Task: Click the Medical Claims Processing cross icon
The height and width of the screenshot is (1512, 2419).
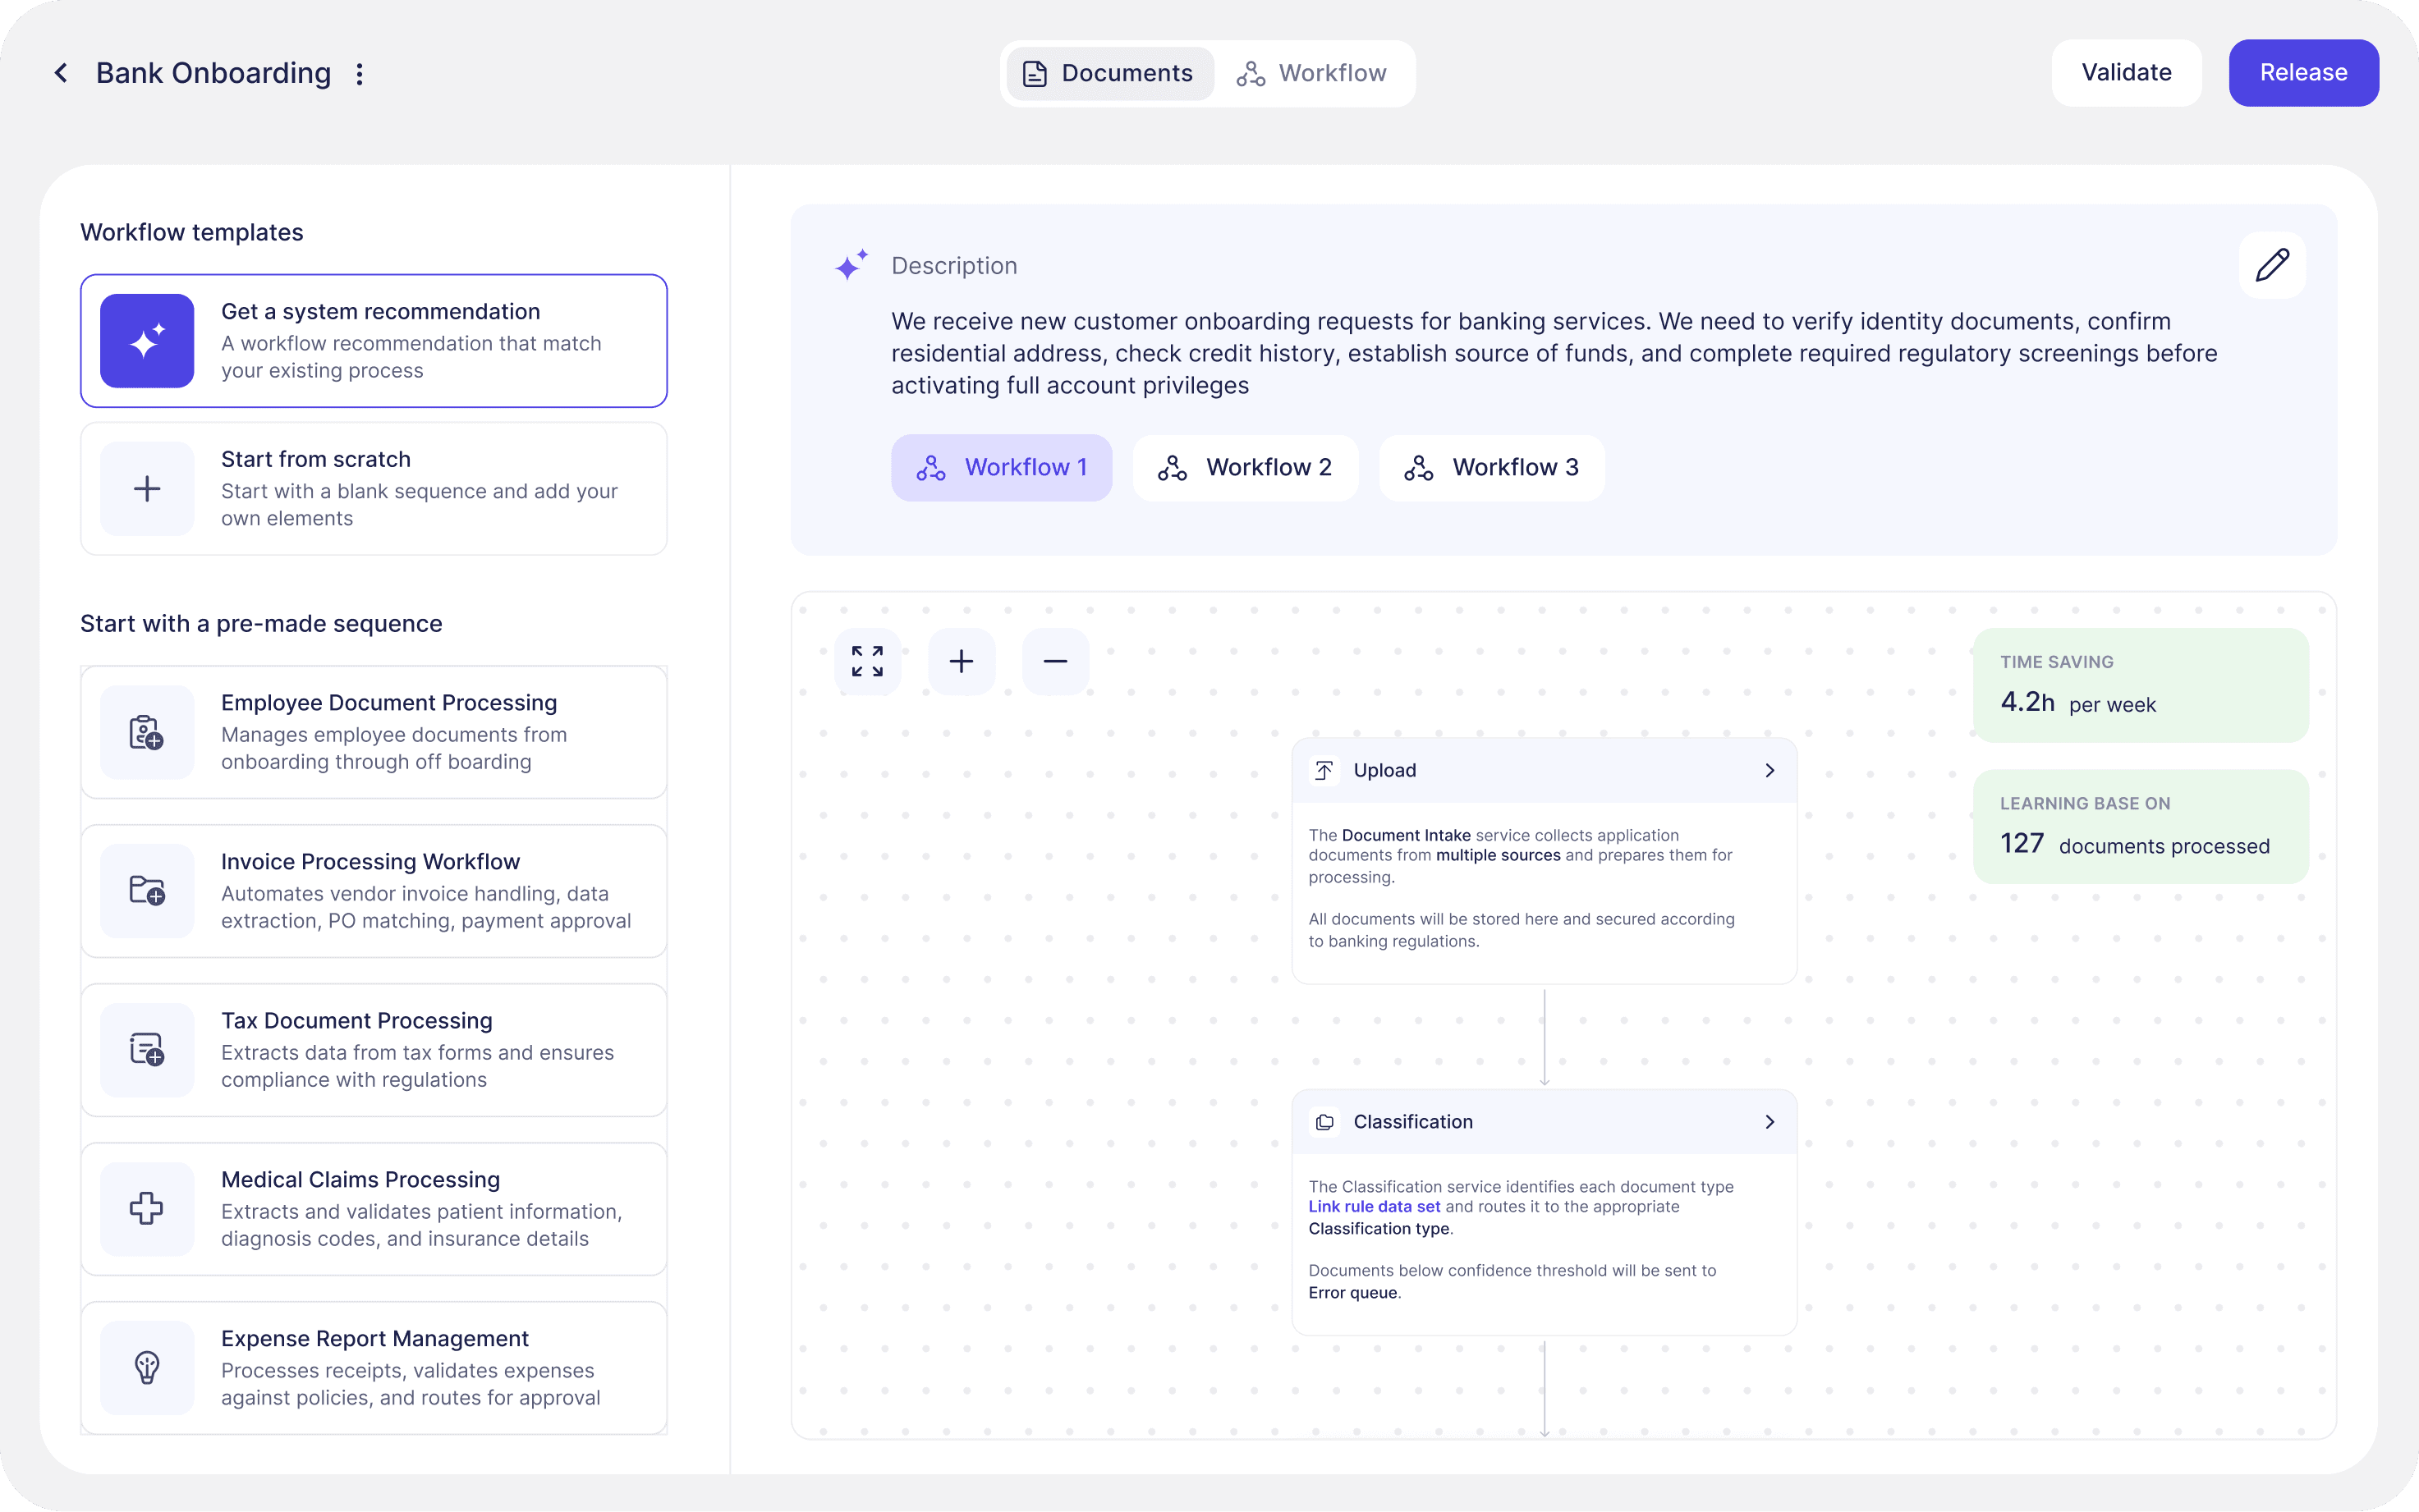Action: coord(147,1208)
